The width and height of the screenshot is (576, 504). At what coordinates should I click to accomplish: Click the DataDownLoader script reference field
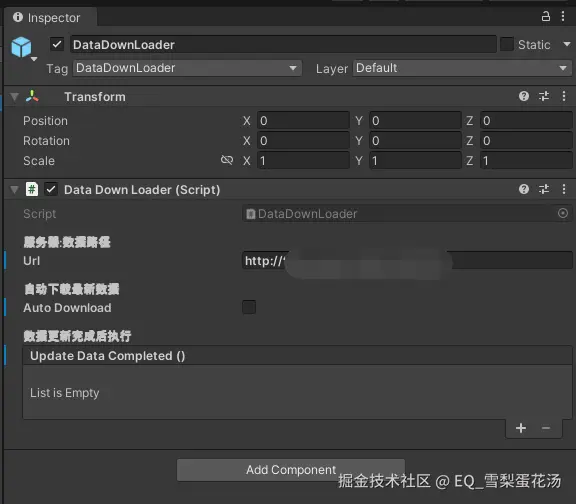coord(407,213)
